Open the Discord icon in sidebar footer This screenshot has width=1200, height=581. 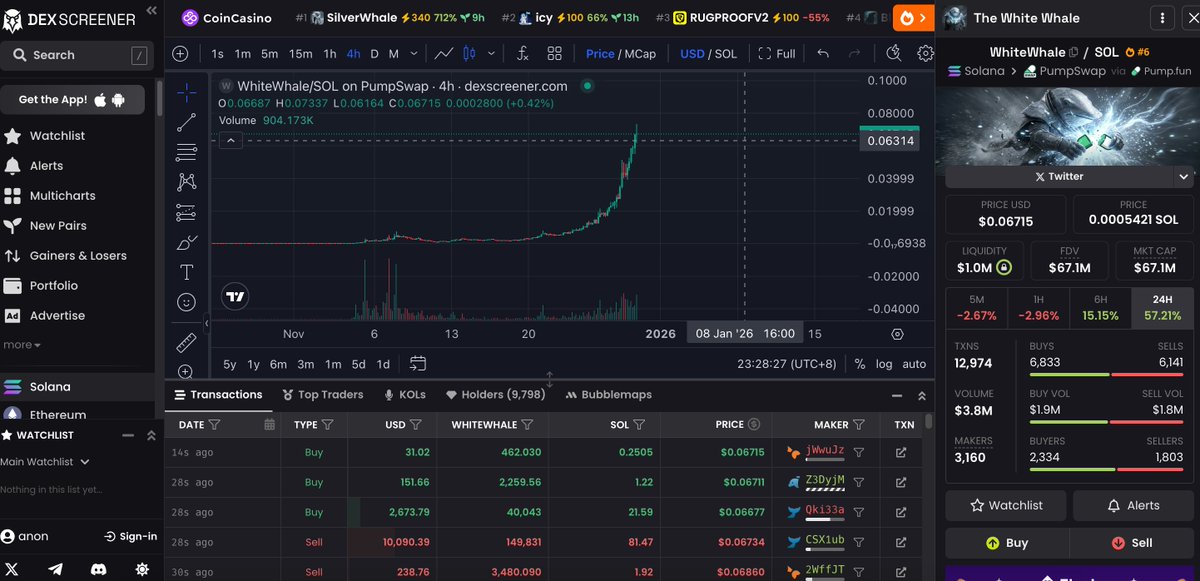point(98,569)
